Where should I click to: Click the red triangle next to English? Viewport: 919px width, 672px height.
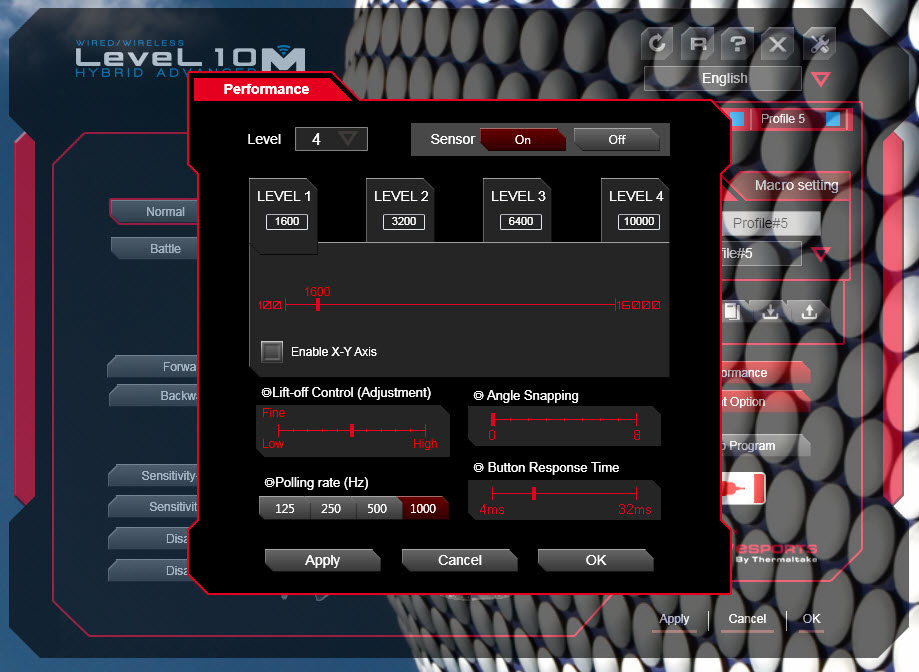(821, 79)
